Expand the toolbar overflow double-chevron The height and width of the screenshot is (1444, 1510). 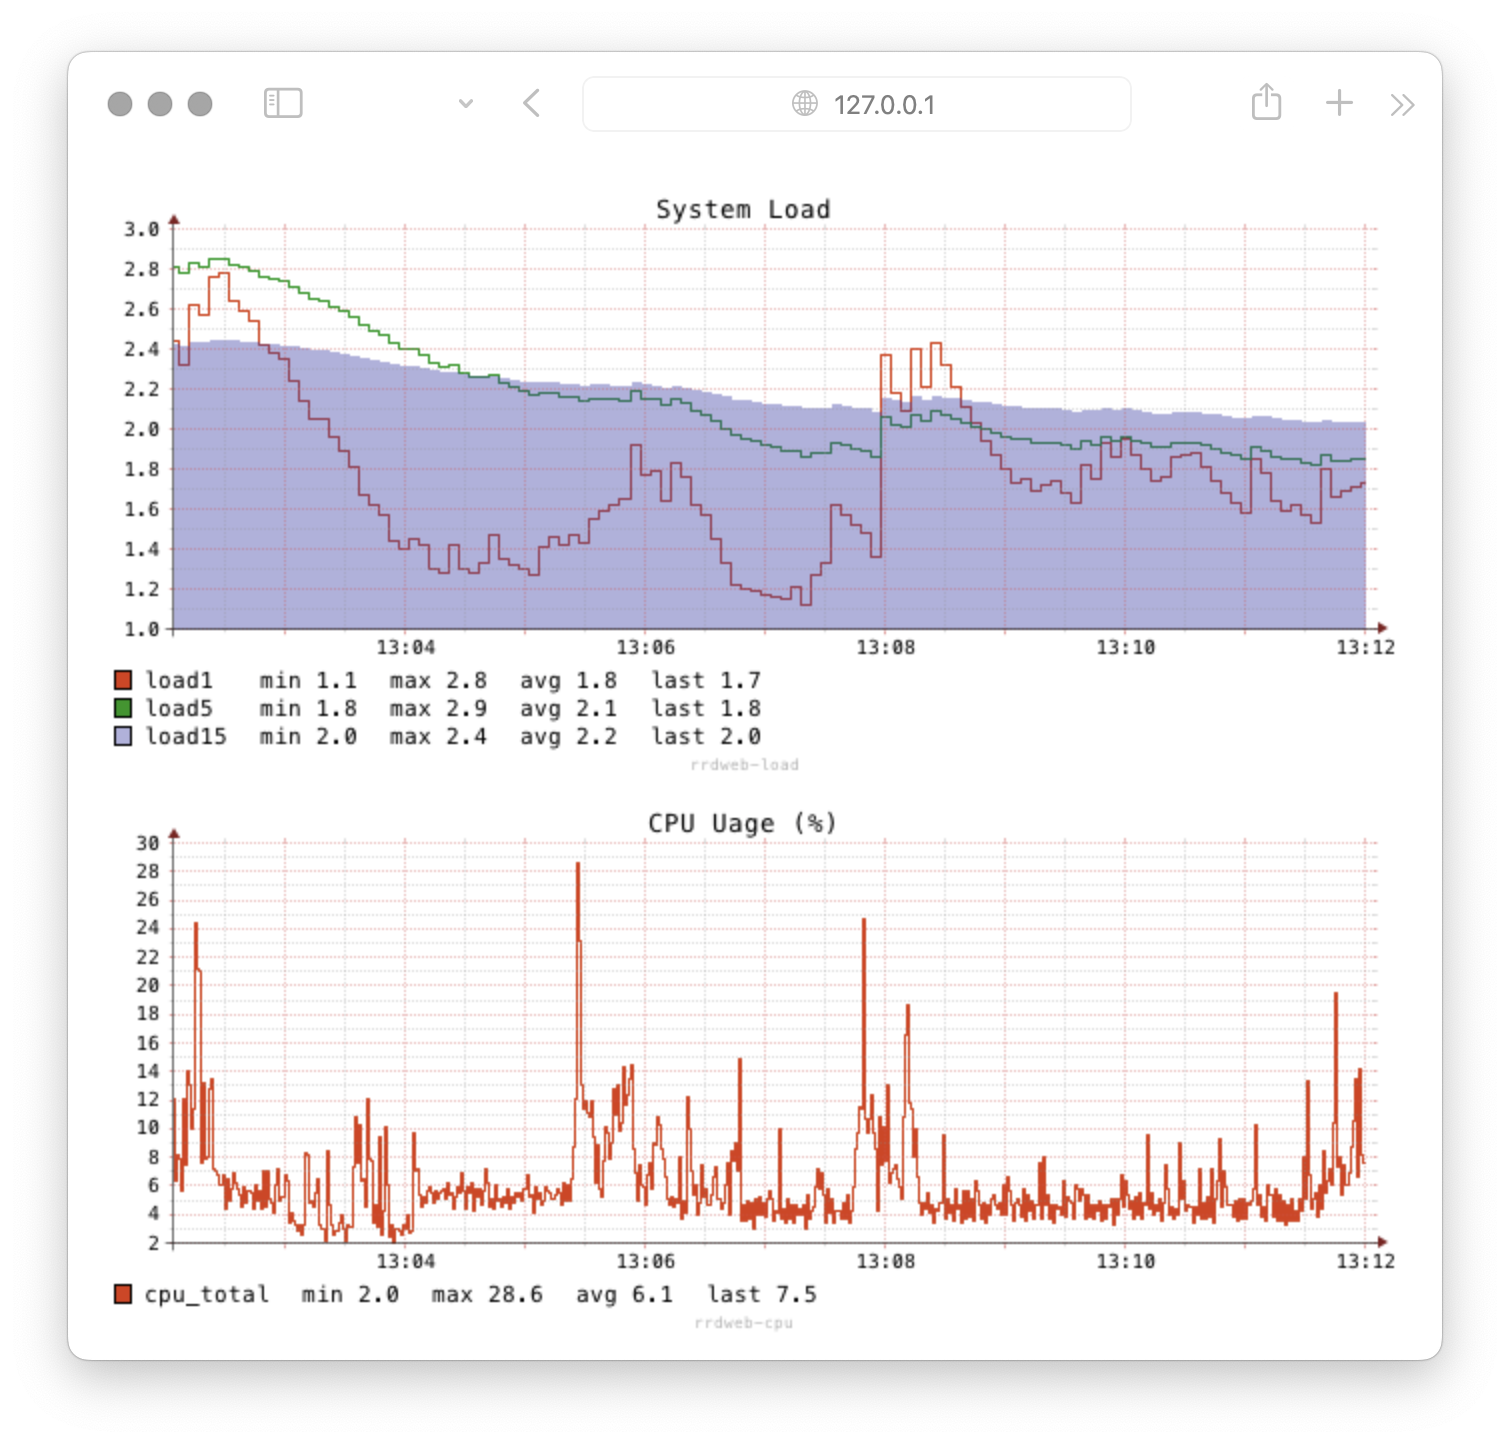coord(1402,105)
